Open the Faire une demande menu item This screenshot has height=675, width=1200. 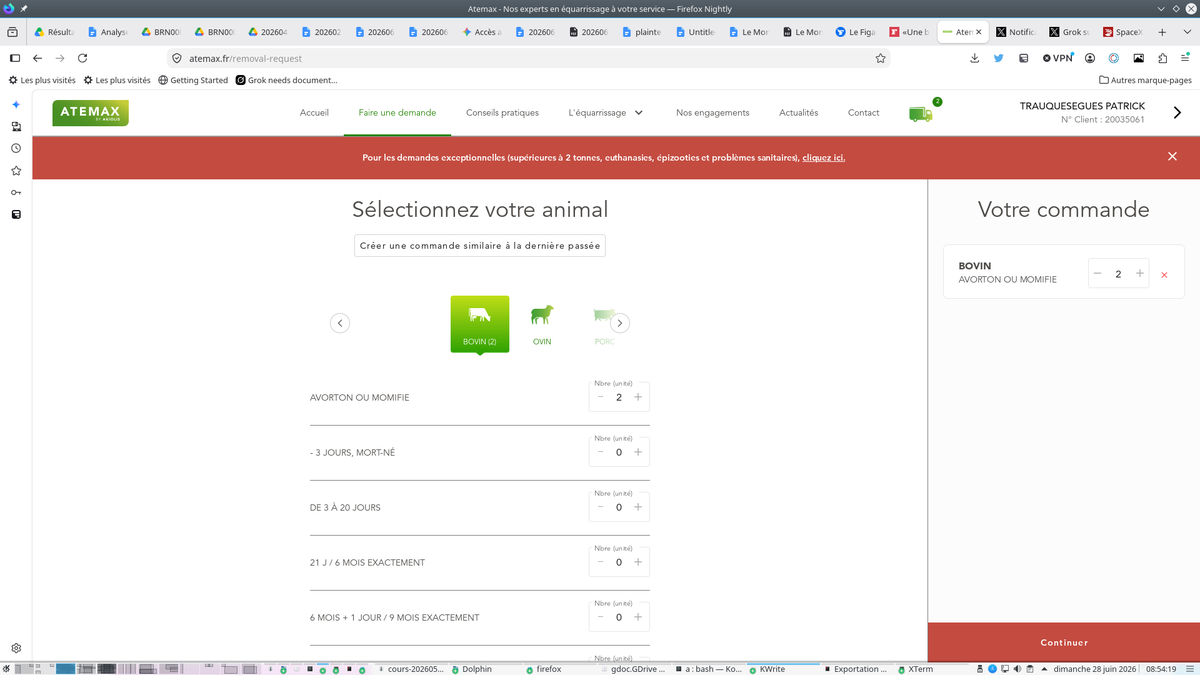[x=397, y=113]
